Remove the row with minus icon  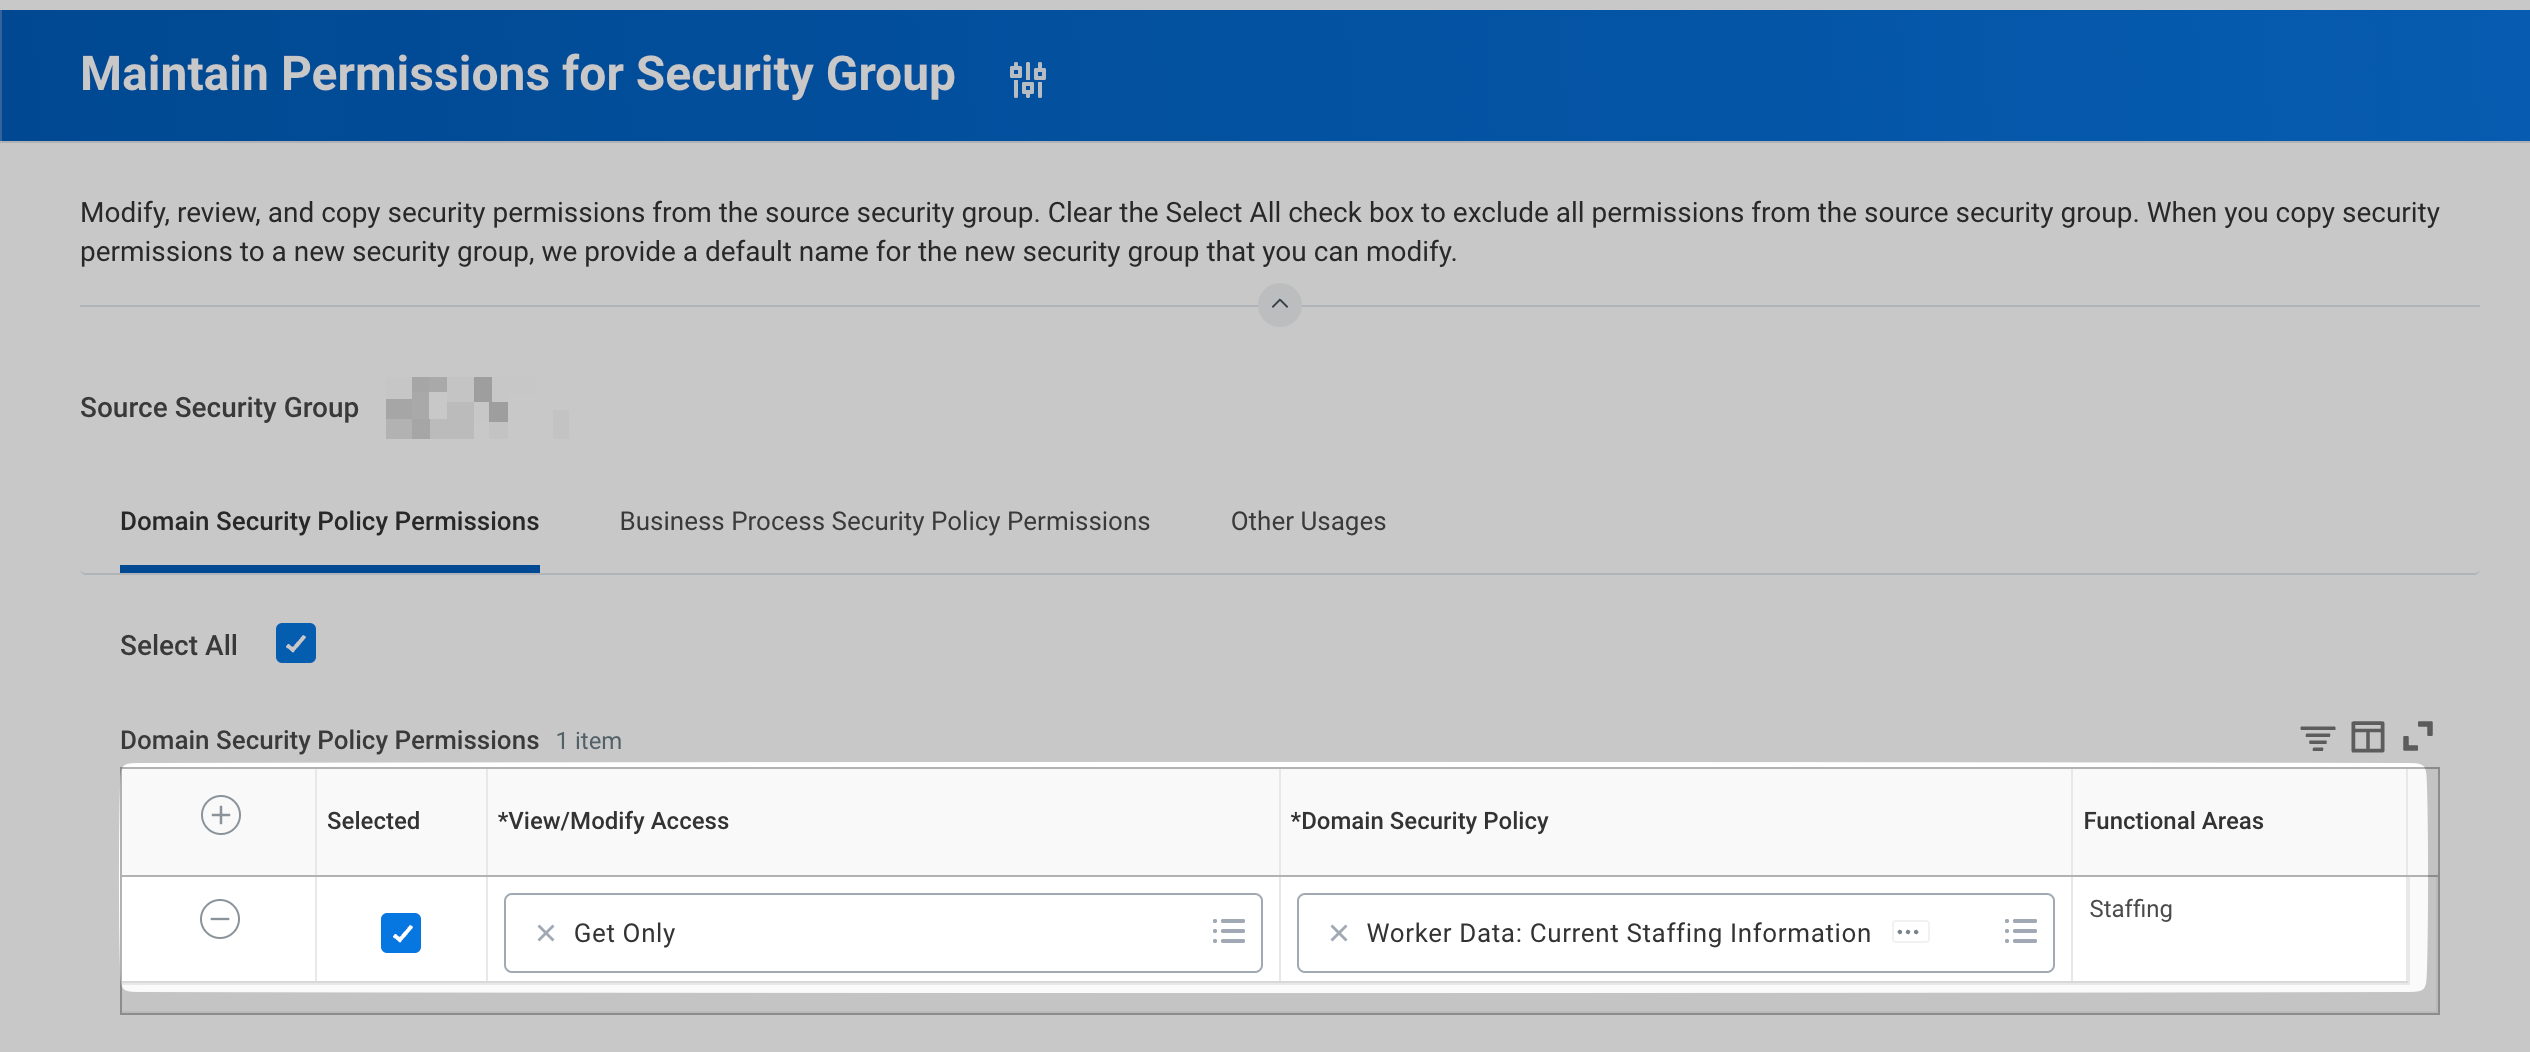tap(220, 919)
